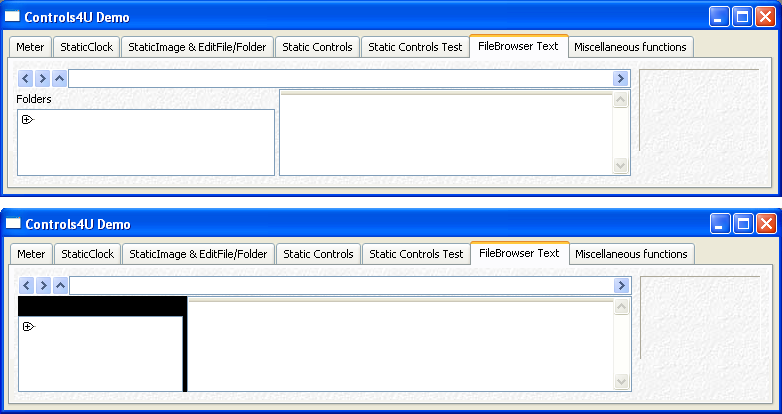
Task: Maximize the bottom Controls4U Demo window
Action: tap(743, 224)
